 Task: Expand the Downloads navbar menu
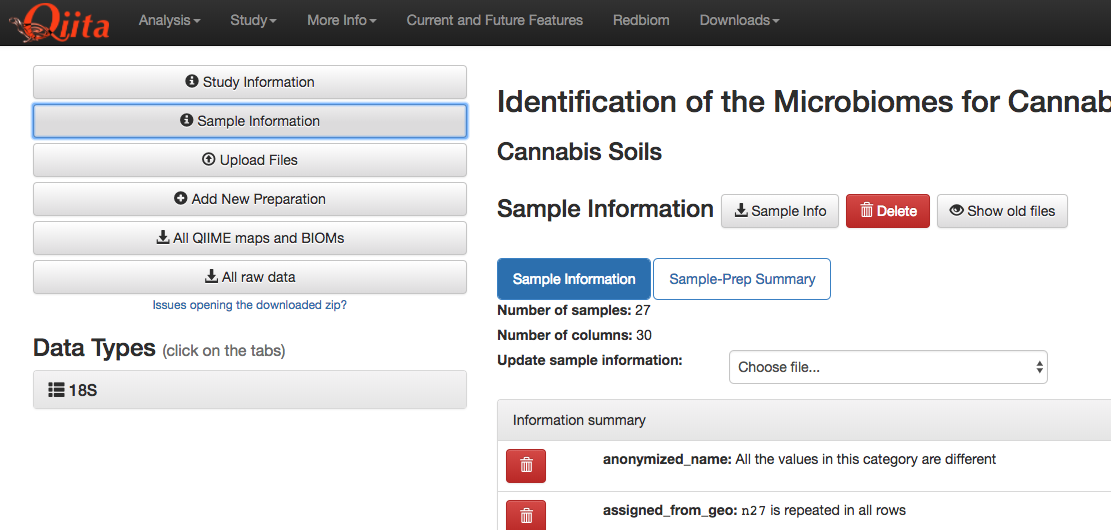point(739,20)
